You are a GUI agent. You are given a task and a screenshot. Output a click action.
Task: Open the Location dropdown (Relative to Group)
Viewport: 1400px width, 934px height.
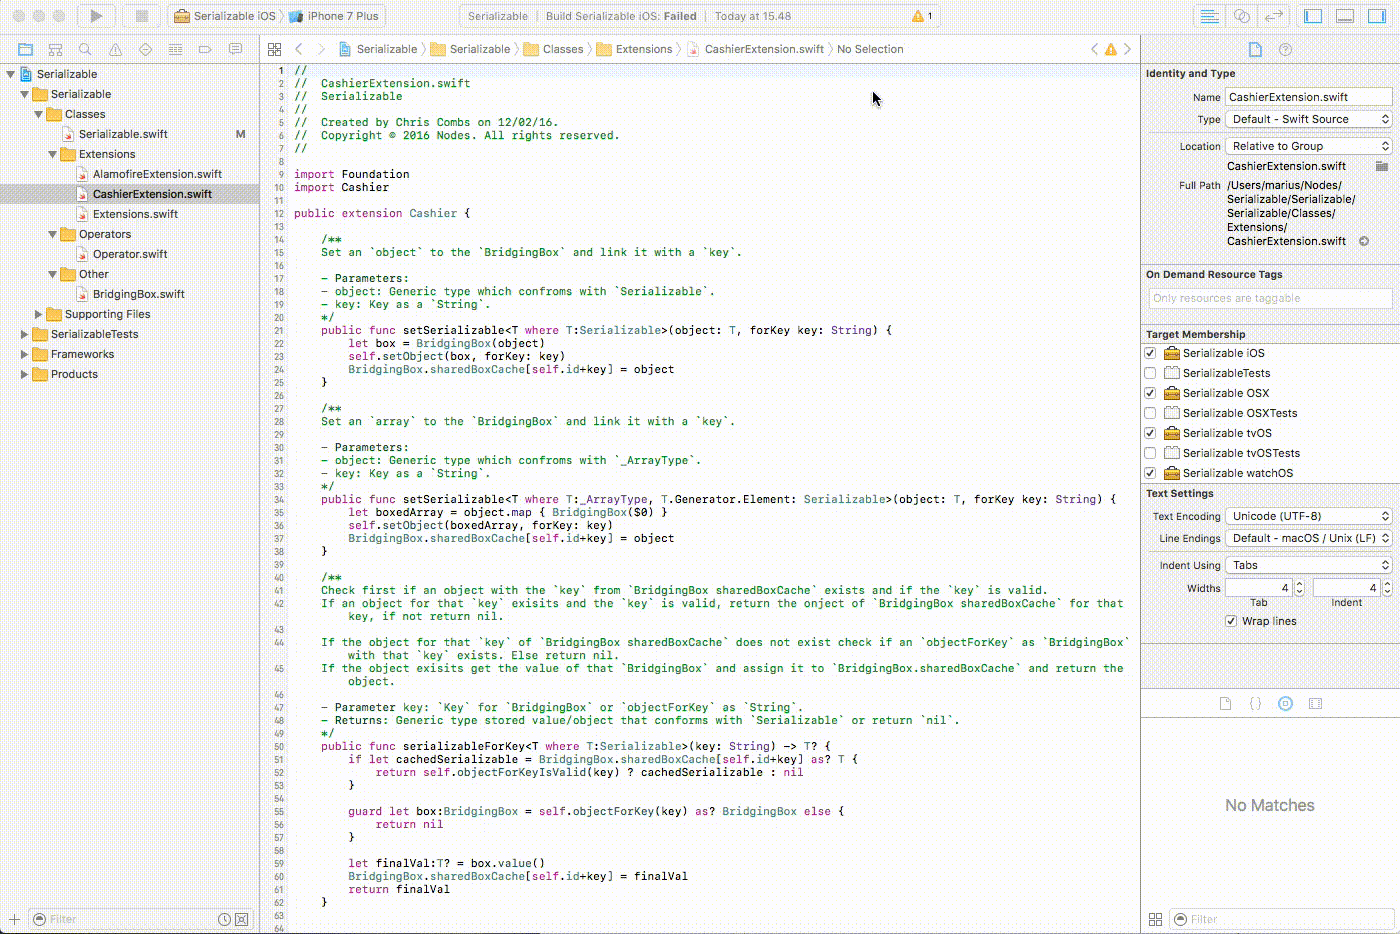point(1309,146)
